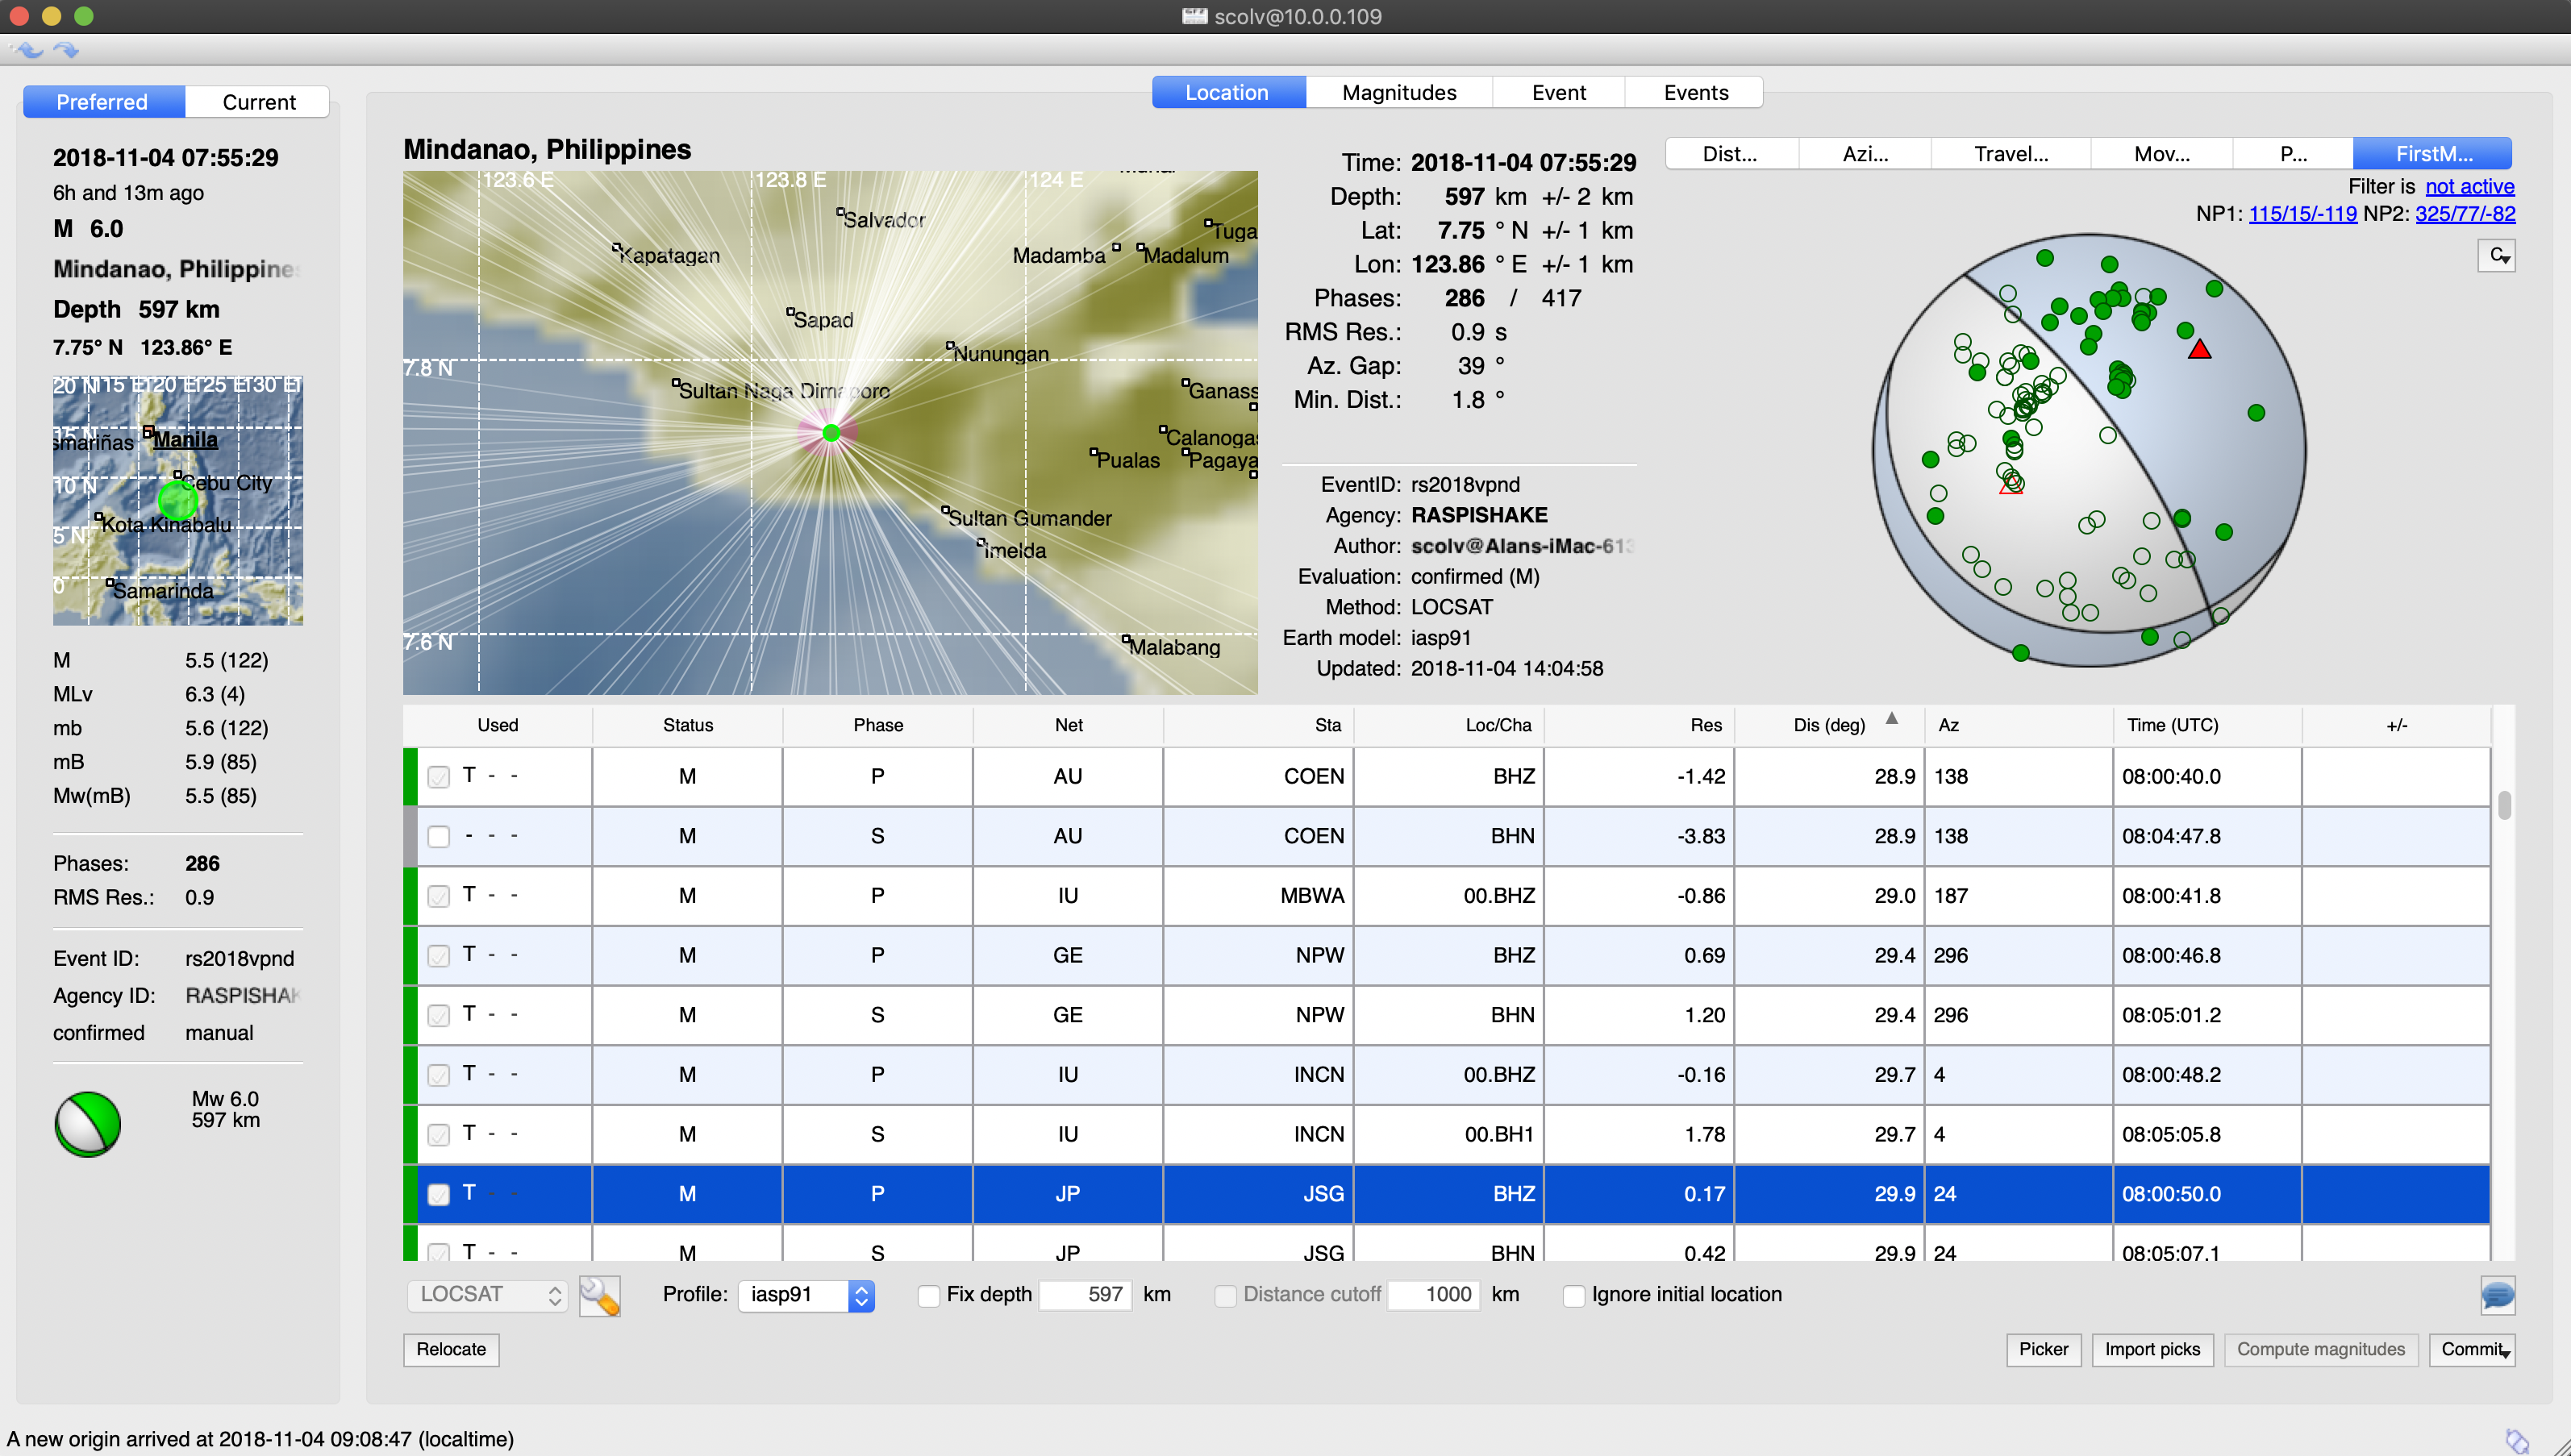Viewport: 2571px width, 1456px height.
Task: Open the Azi... plot tab
Action: tap(1865, 153)
